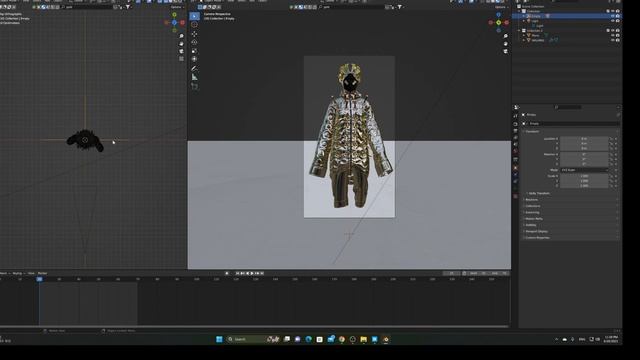Collapse Collection in outliner tree

(520, 11)
